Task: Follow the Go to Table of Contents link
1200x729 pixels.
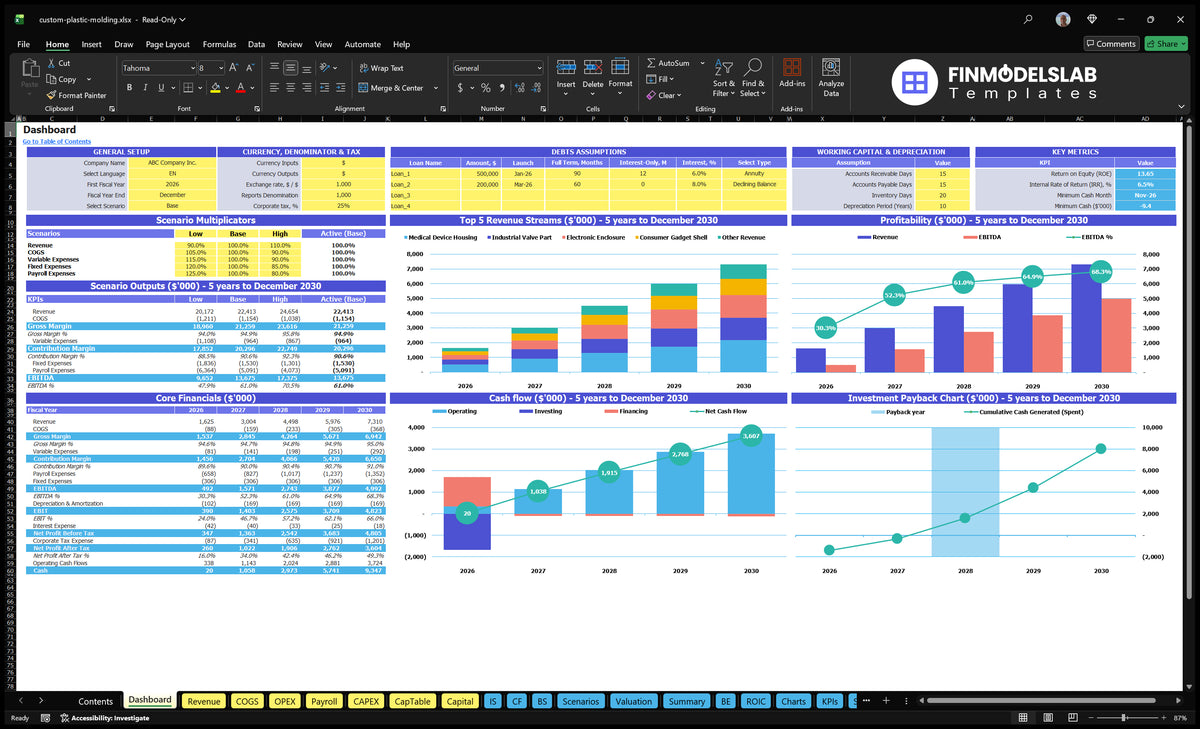Action: (x=57, y=142)
